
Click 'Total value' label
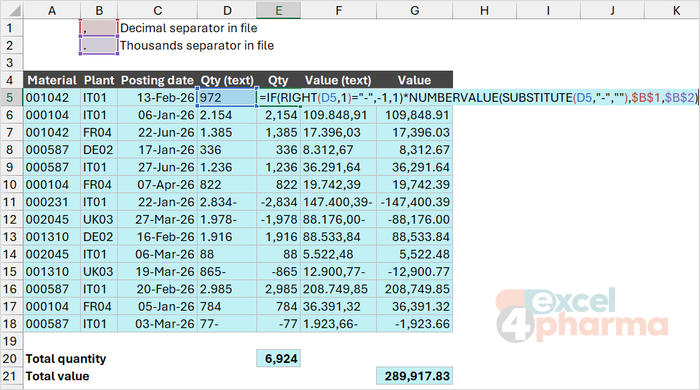tap(57, 376)
